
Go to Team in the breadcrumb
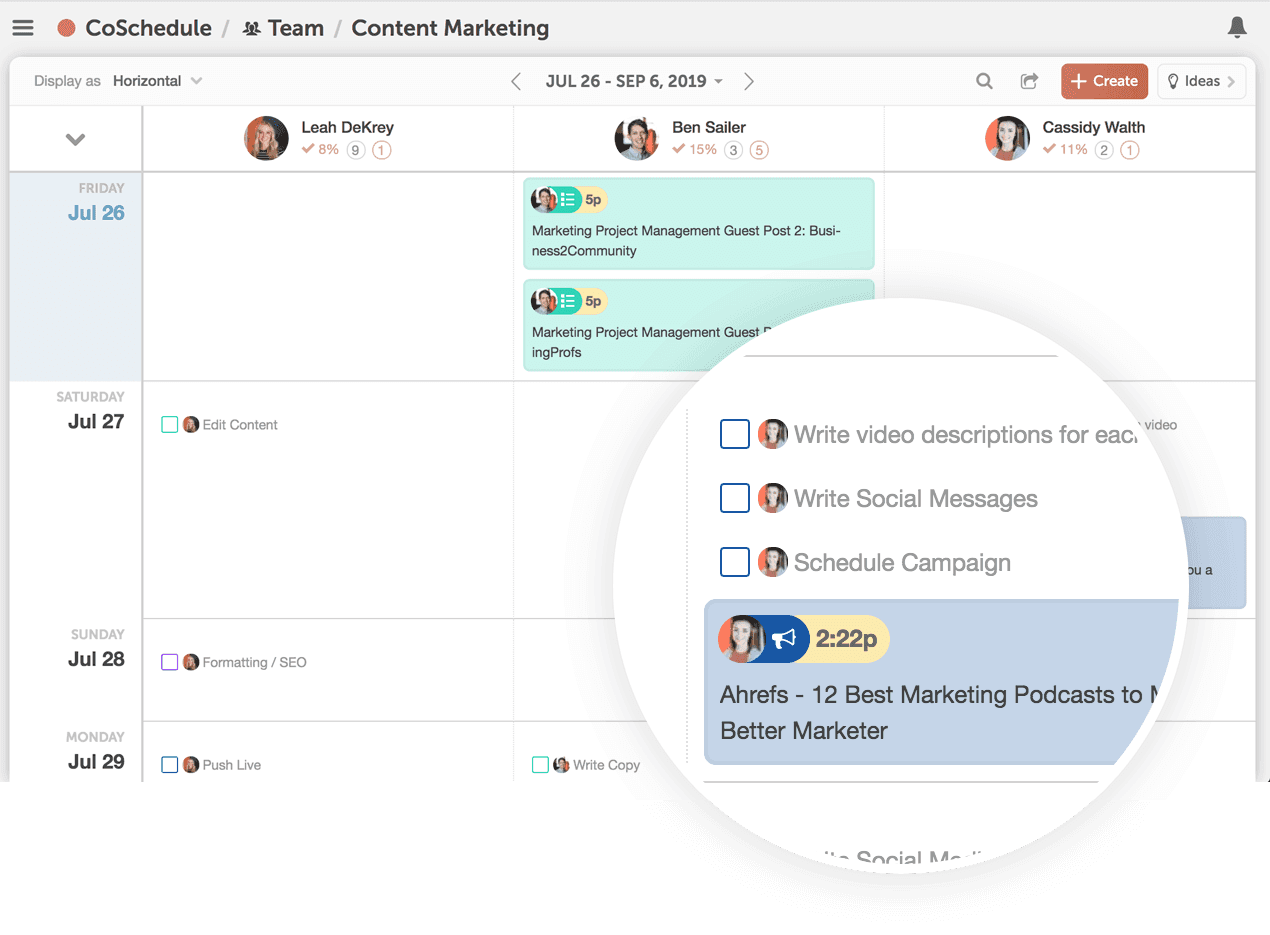(x=296, y=28)
